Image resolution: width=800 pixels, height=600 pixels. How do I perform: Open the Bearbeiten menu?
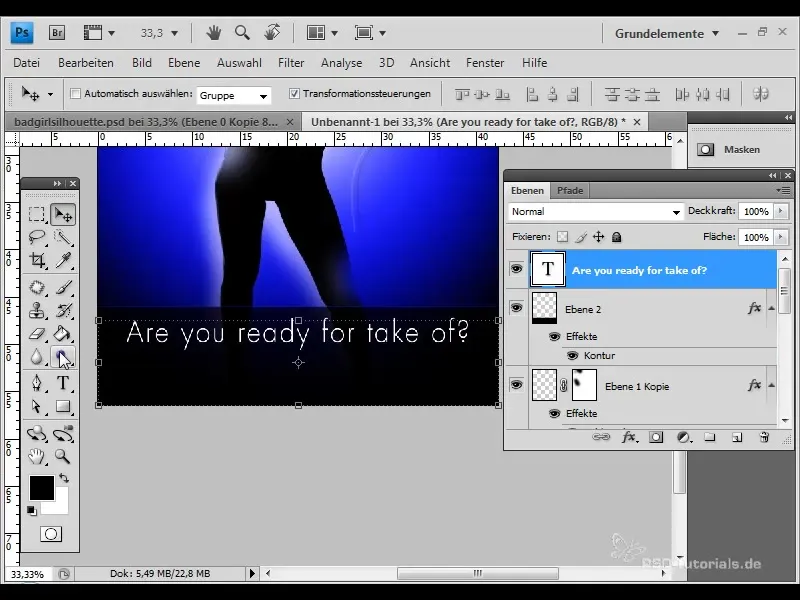pyautogui.click(x=86, y=63)
